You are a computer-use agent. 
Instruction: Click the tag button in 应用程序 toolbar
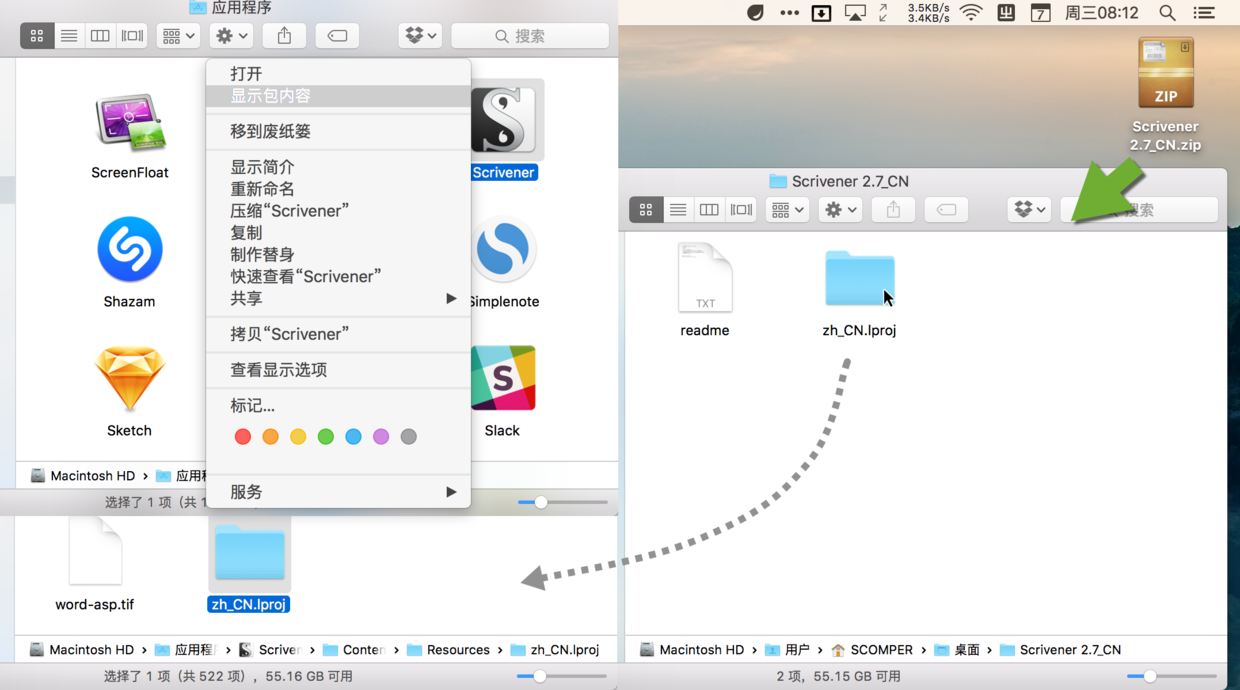click(337, 36)
